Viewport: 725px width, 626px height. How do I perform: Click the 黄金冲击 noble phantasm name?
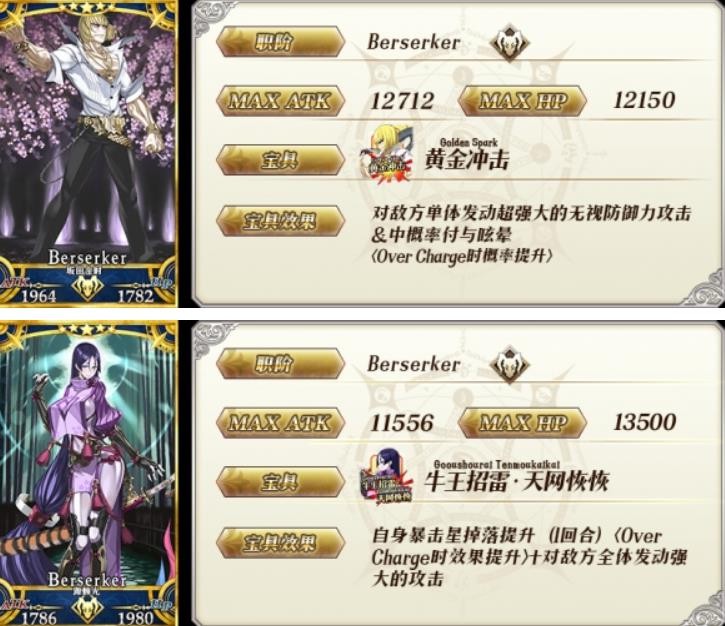point(467,160)
